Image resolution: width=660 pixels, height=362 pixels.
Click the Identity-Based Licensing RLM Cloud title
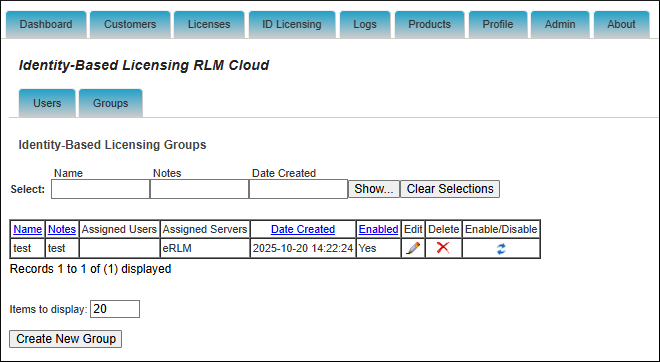tap(144, 65)
